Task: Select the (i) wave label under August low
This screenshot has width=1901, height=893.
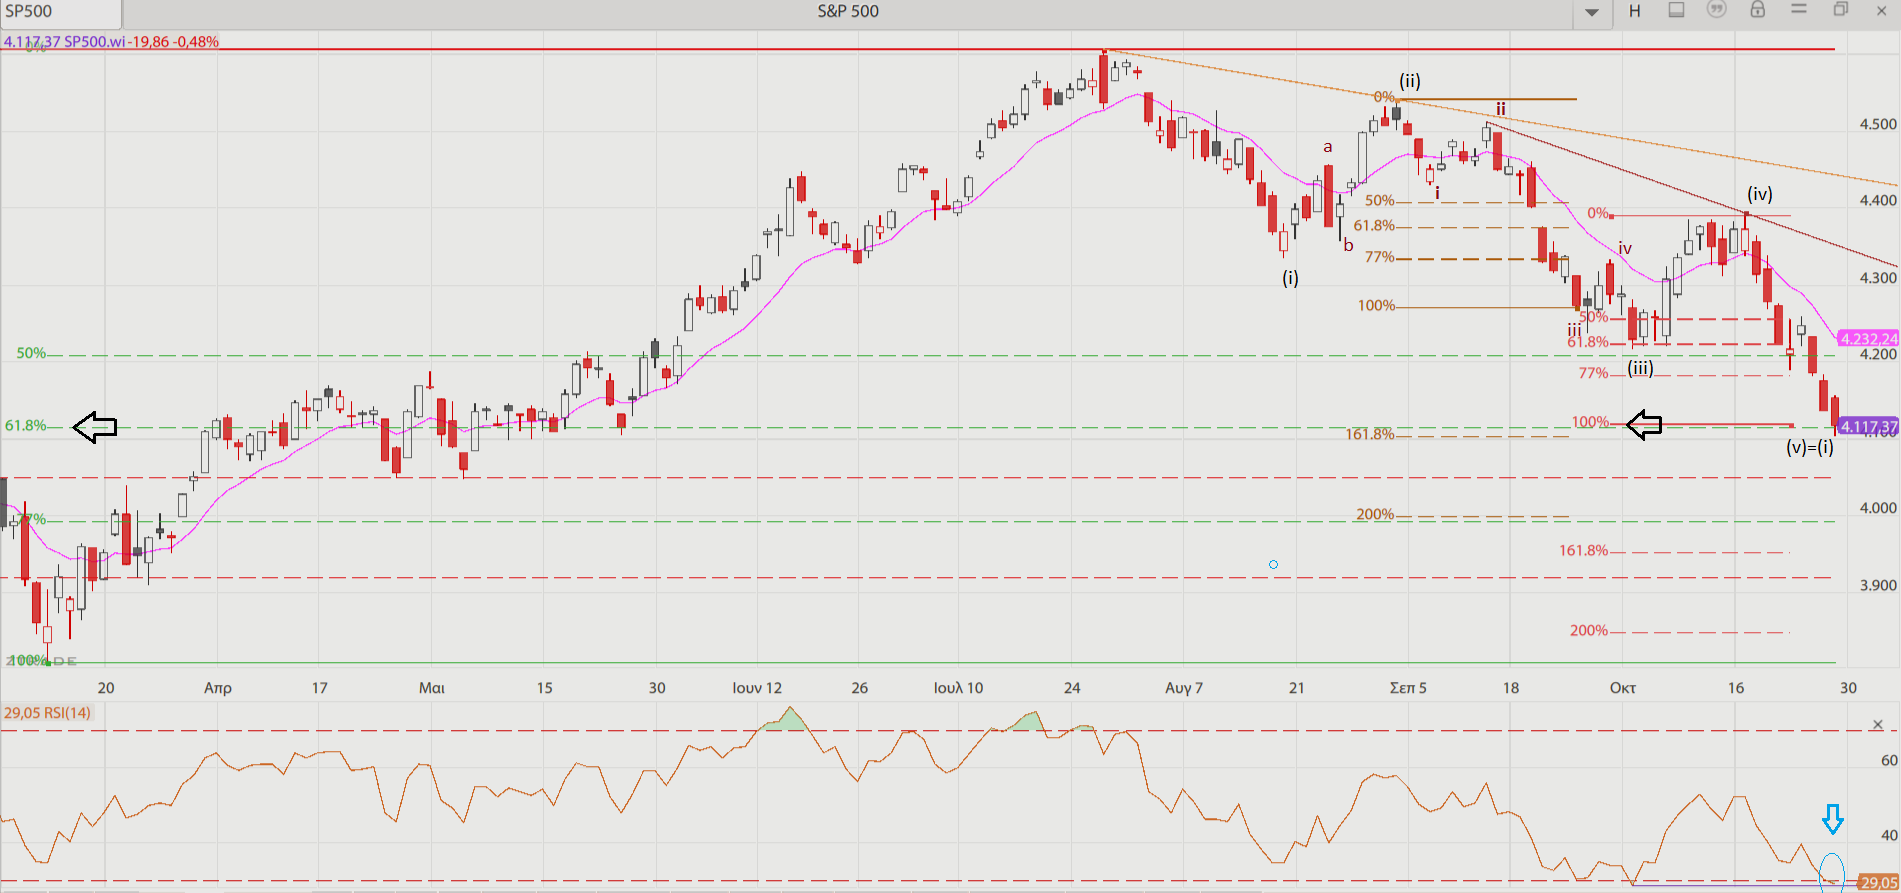Action: (1291, 278)
